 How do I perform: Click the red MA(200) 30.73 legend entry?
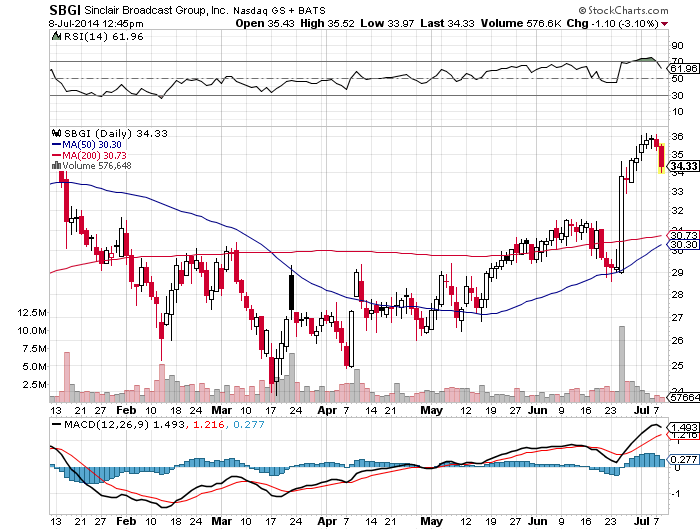click(89, 155)
